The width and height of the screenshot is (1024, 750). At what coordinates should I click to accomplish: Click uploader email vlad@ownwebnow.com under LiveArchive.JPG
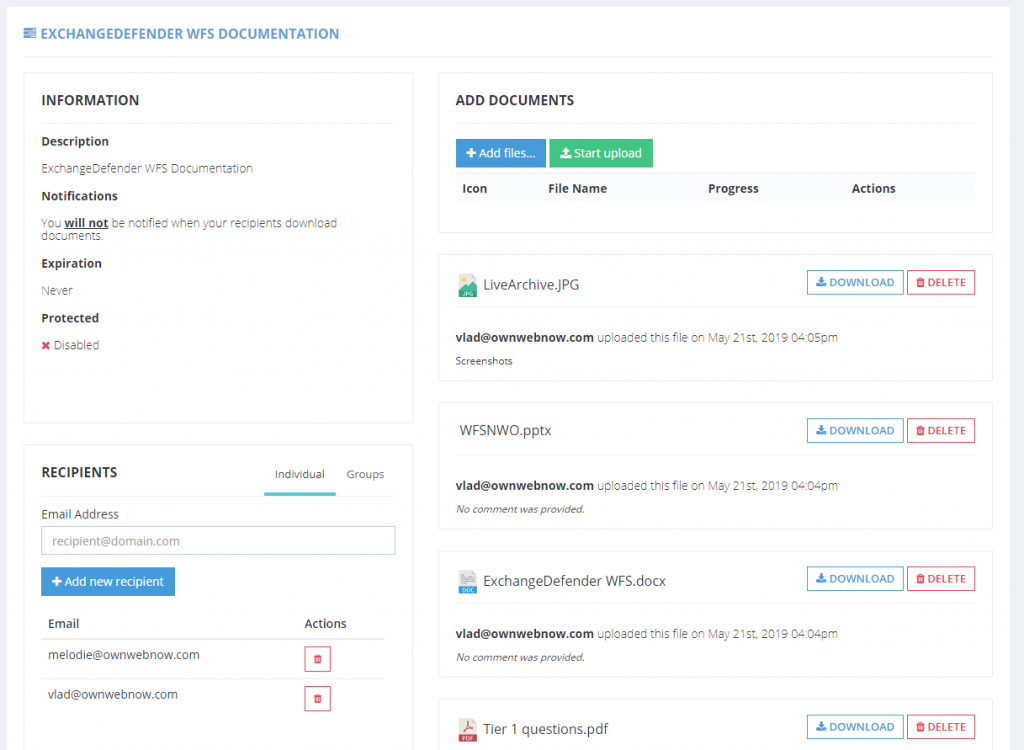click(x=524, y=338)
